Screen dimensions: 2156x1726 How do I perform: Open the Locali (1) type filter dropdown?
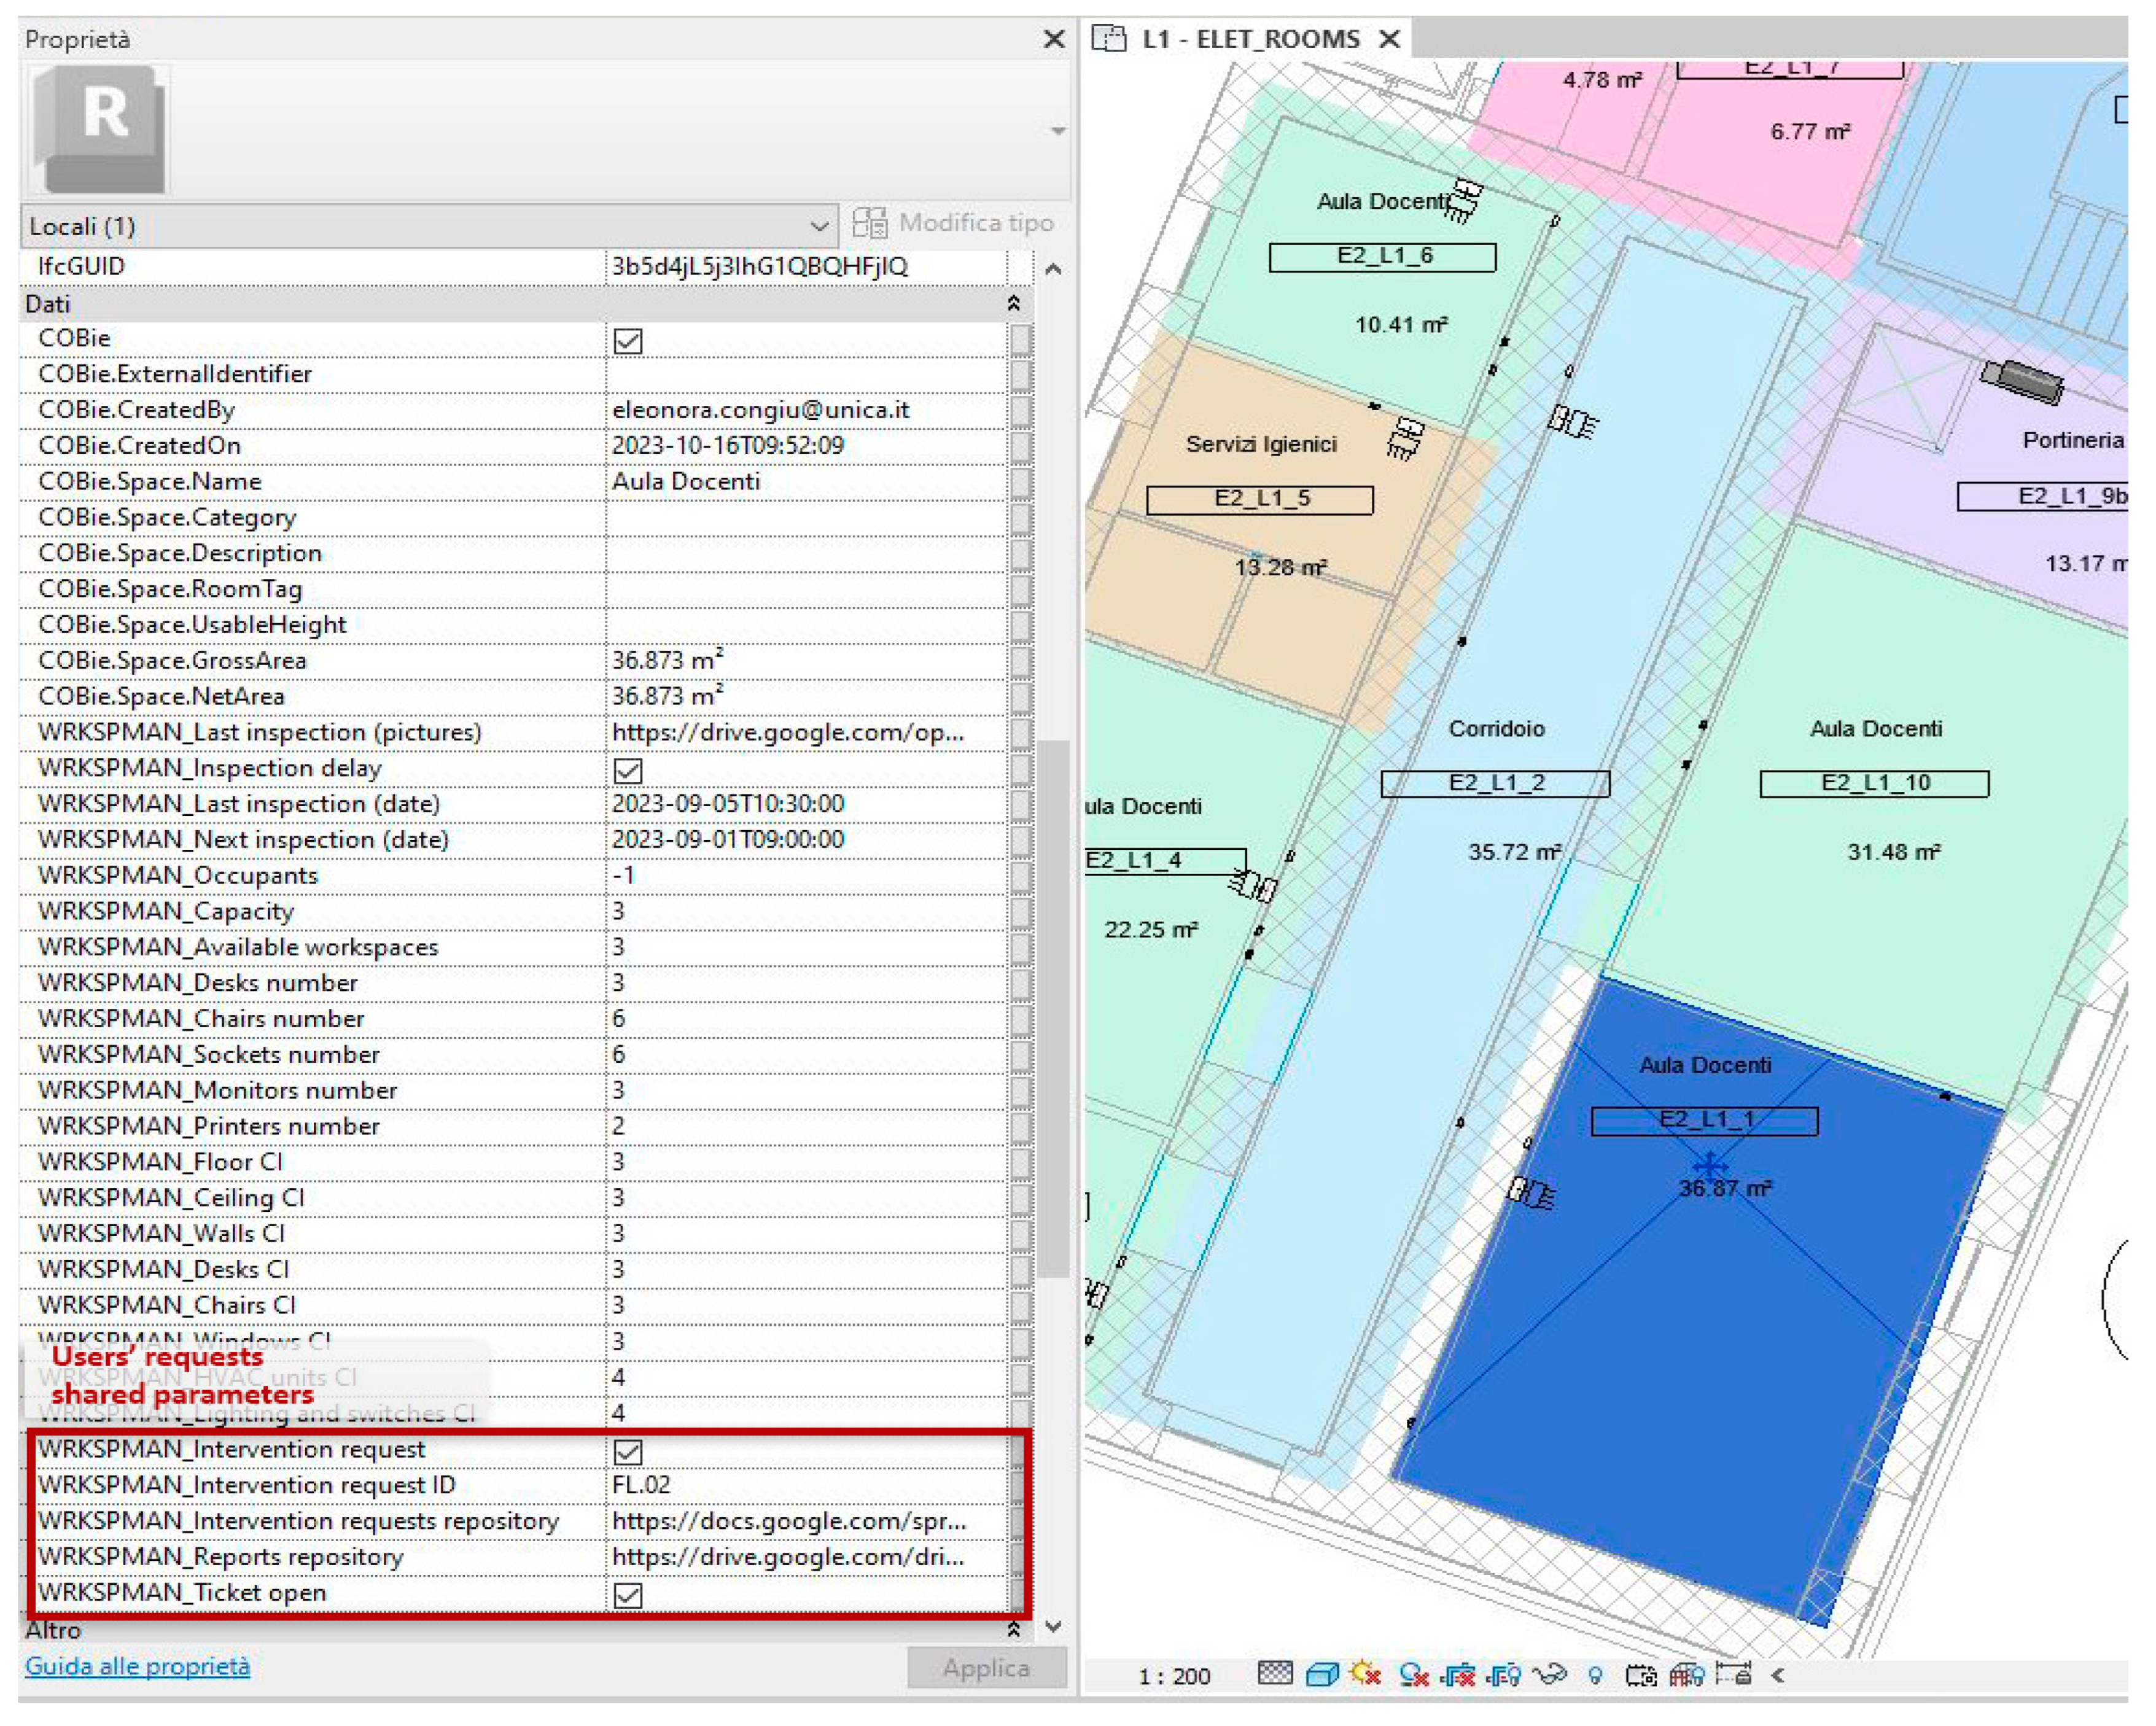point(819,226)
